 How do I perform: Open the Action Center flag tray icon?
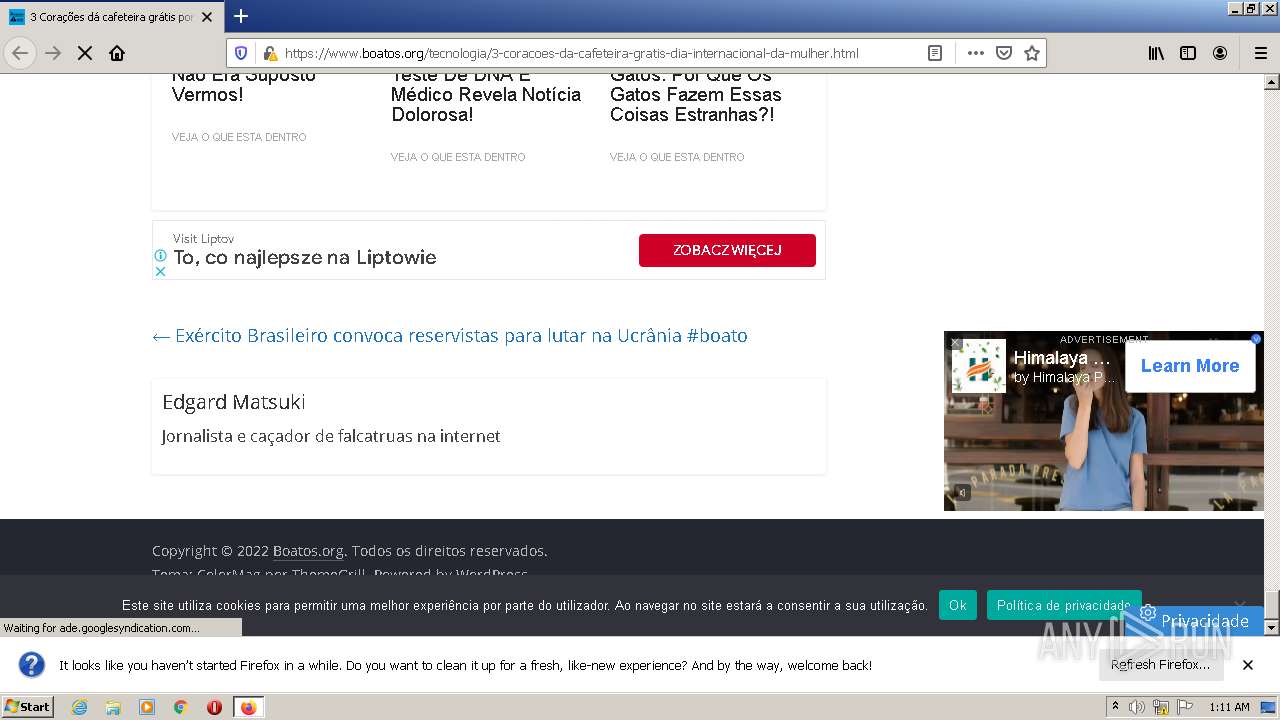(x=1185, y=707)
